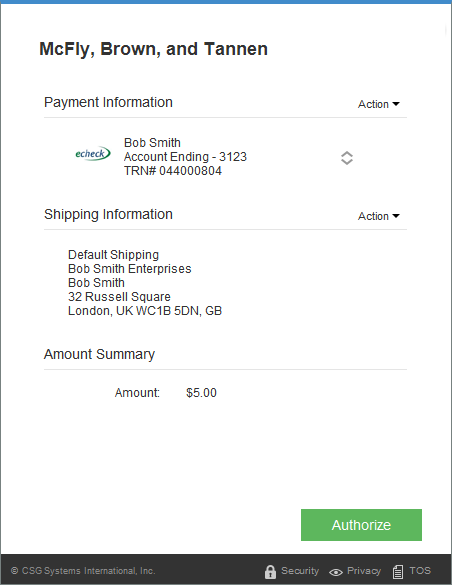452x585 pixels.
Task: Click the caret arrow beside Payment Action
Action: tap(396, 104)
